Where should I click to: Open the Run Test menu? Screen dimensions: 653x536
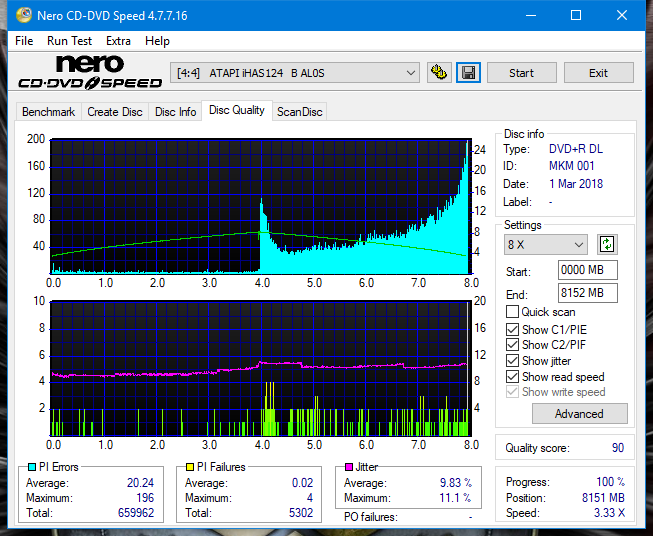69,41
